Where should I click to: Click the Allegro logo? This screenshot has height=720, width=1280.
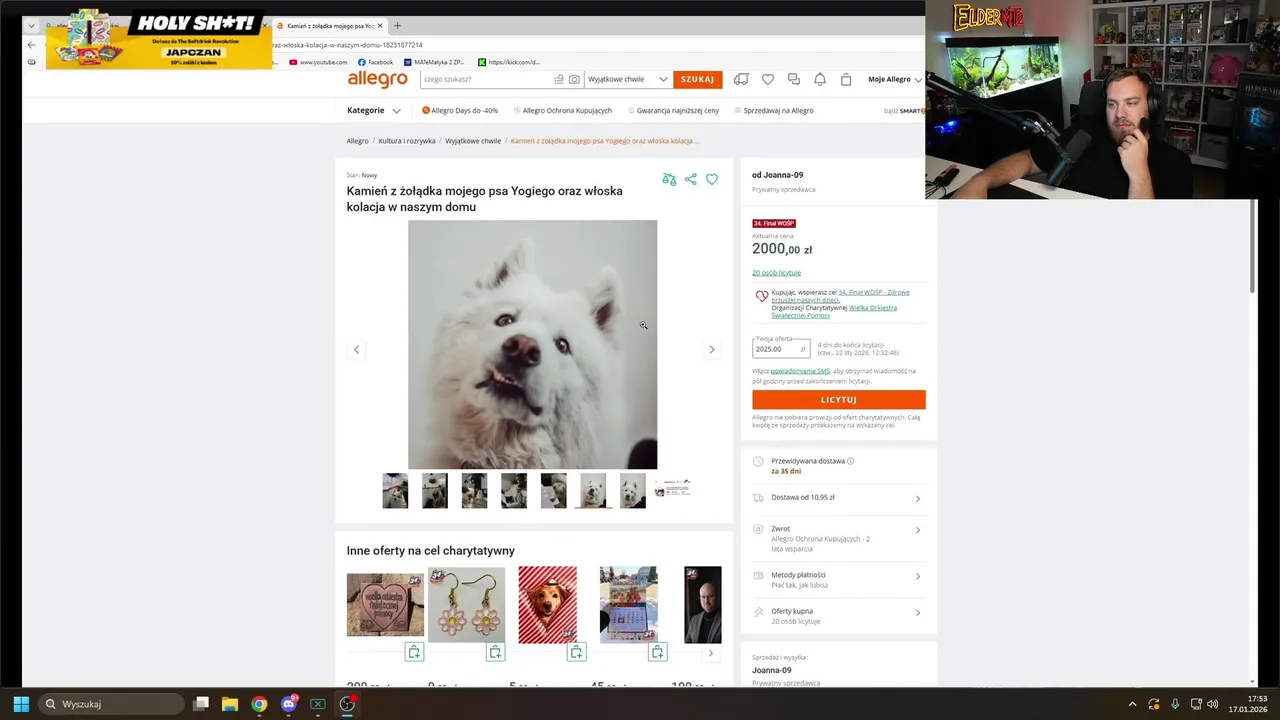377,79
